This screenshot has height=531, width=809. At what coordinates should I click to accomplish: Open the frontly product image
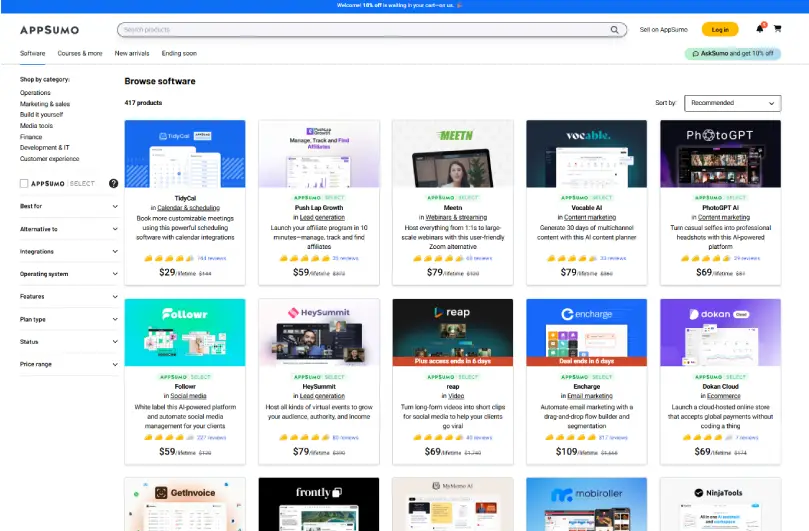pyautogui.click(x=319, y=504)
